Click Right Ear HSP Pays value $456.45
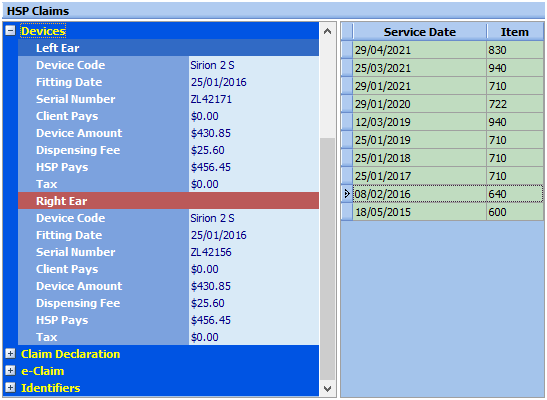Screen dimensions: 547x400 click(211, 320)
